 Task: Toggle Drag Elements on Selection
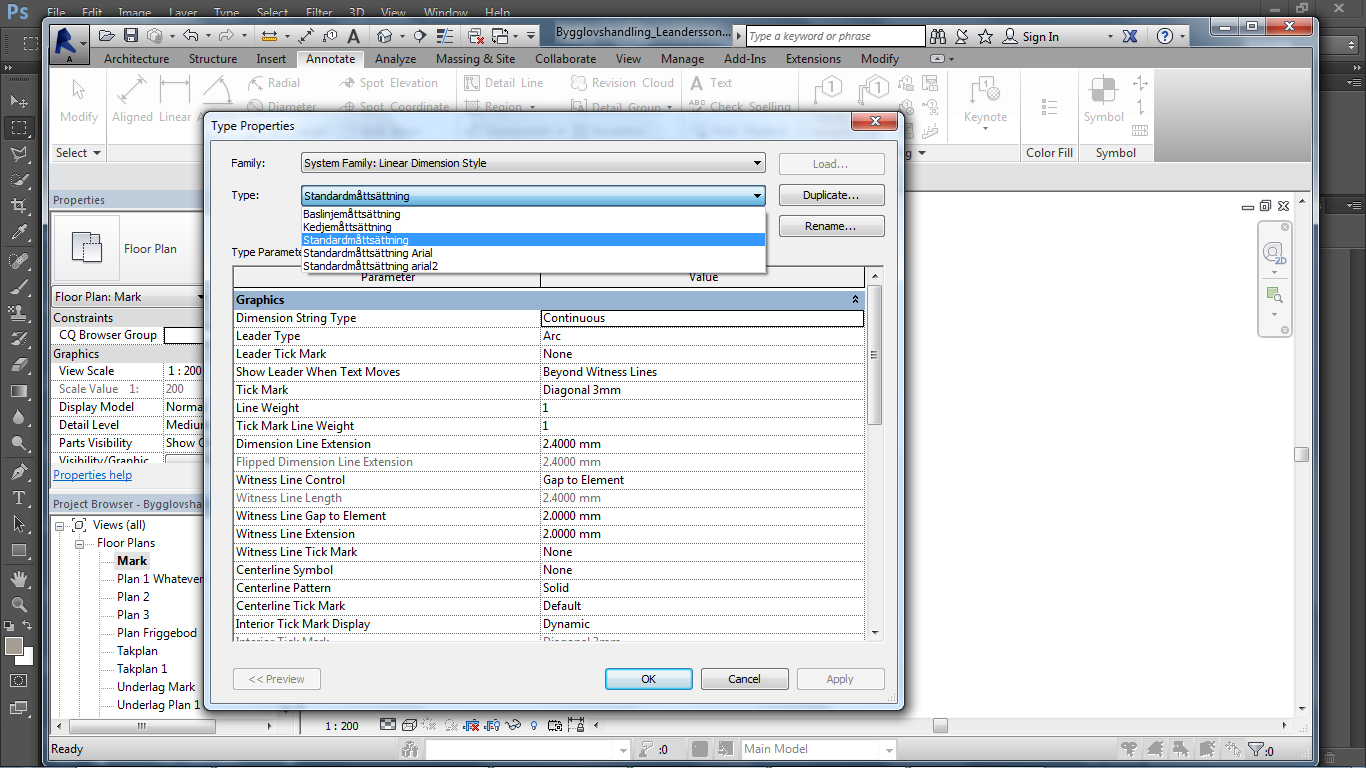point(1232,749)
